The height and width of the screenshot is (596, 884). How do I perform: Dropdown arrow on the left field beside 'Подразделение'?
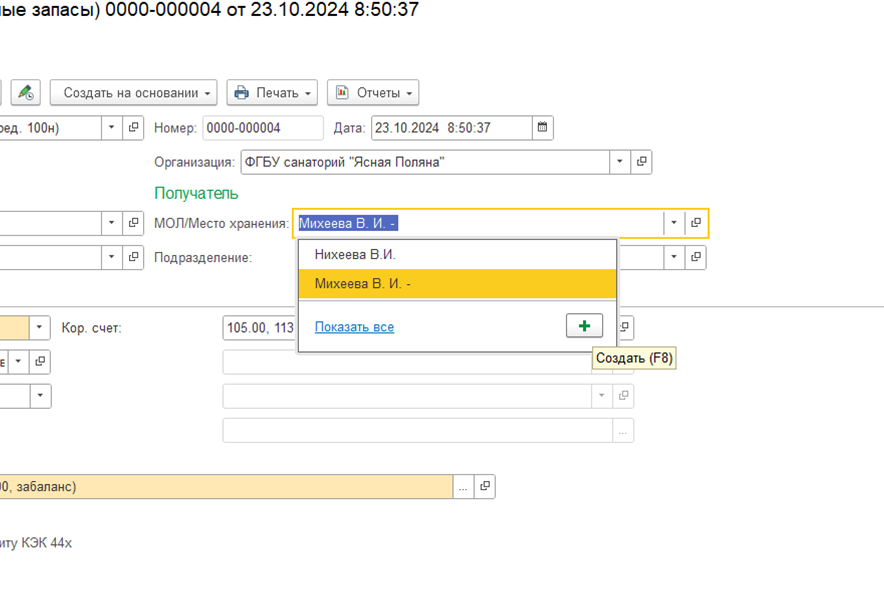(x=112, y=257)
